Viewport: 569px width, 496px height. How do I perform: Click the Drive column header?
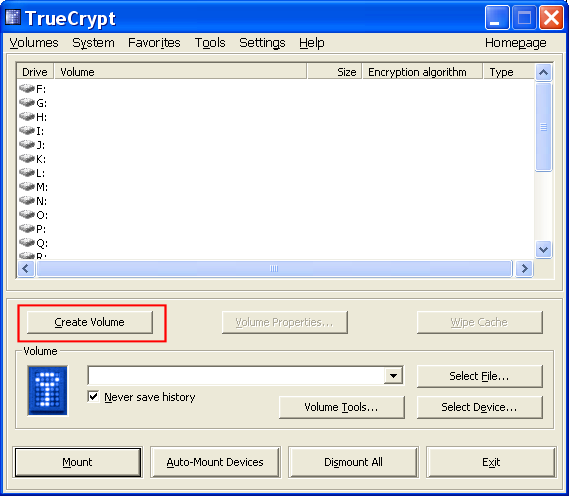[35, 72]
